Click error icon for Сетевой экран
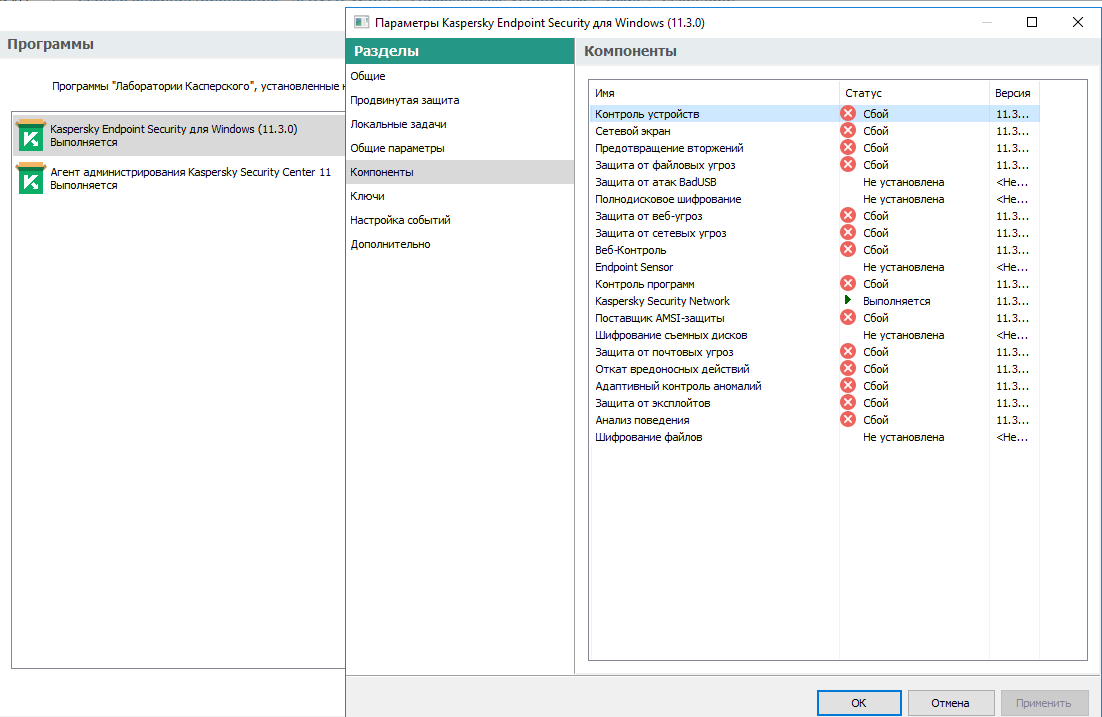1102x717 pixels. point(848,130)
